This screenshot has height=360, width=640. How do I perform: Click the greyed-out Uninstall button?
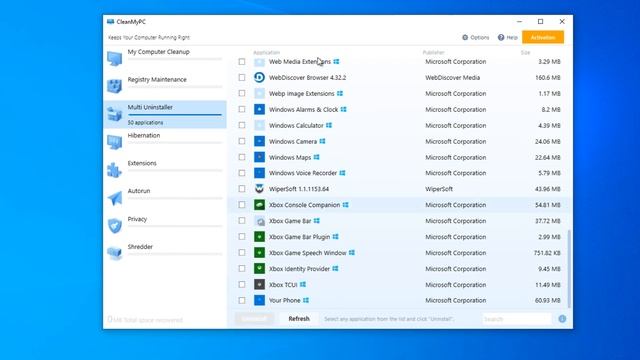pos(254,319)
